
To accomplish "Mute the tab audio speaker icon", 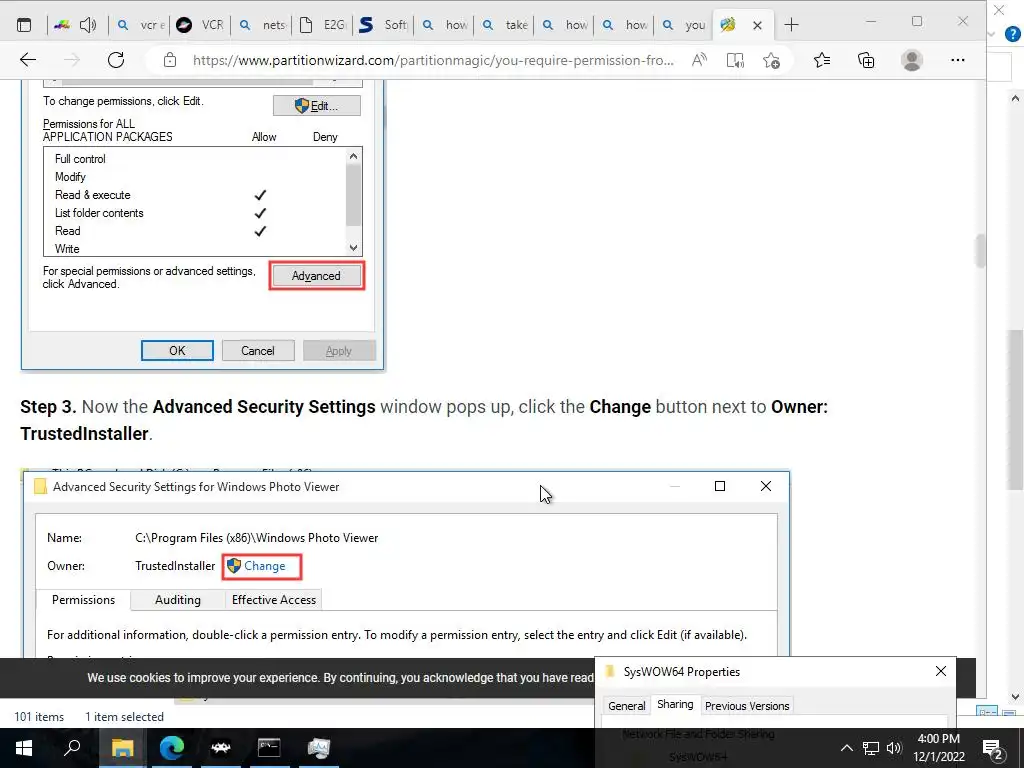I will pos(88,25).
